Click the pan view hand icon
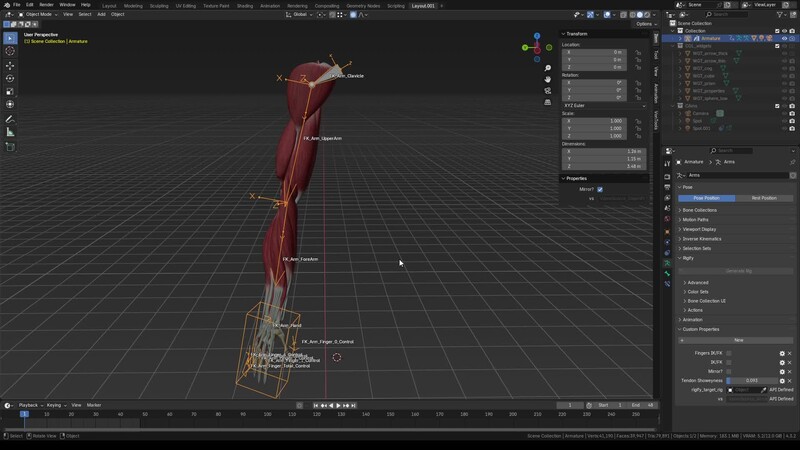The height and width of the screenshot is (450, 800). coord(548,79)
